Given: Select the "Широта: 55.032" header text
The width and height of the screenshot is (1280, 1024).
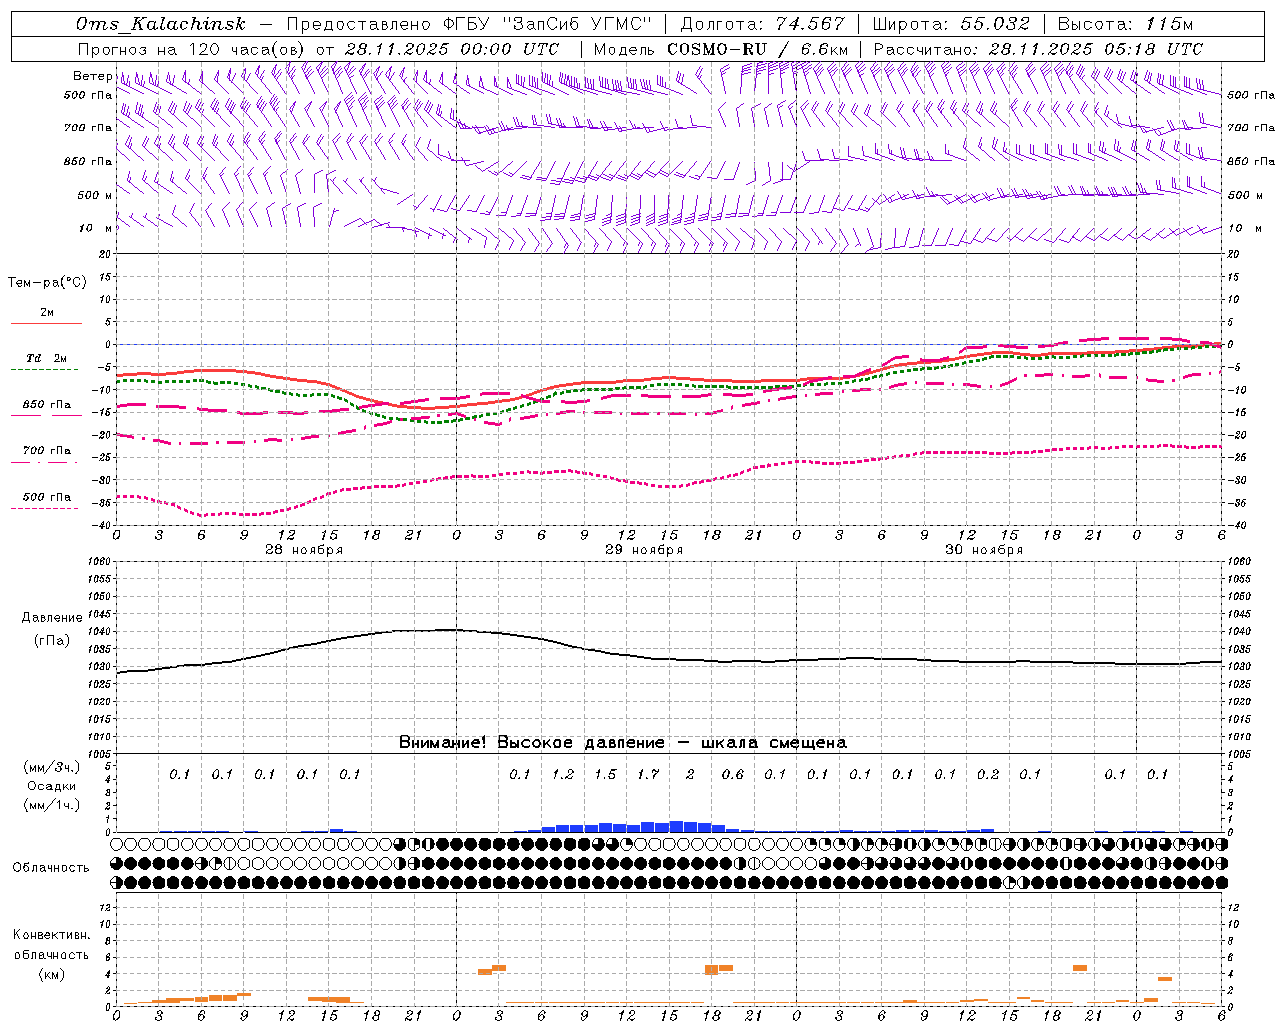Looking at the screenshot, I should pos(951,24).
